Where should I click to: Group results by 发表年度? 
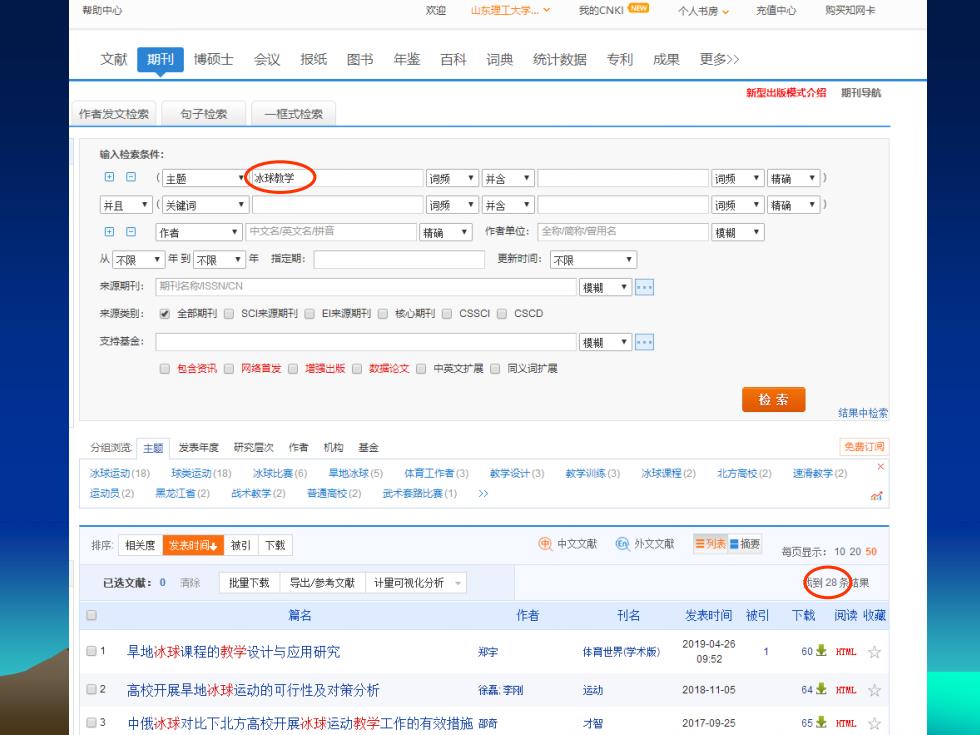pyautogui.click(x=199, y=448)
